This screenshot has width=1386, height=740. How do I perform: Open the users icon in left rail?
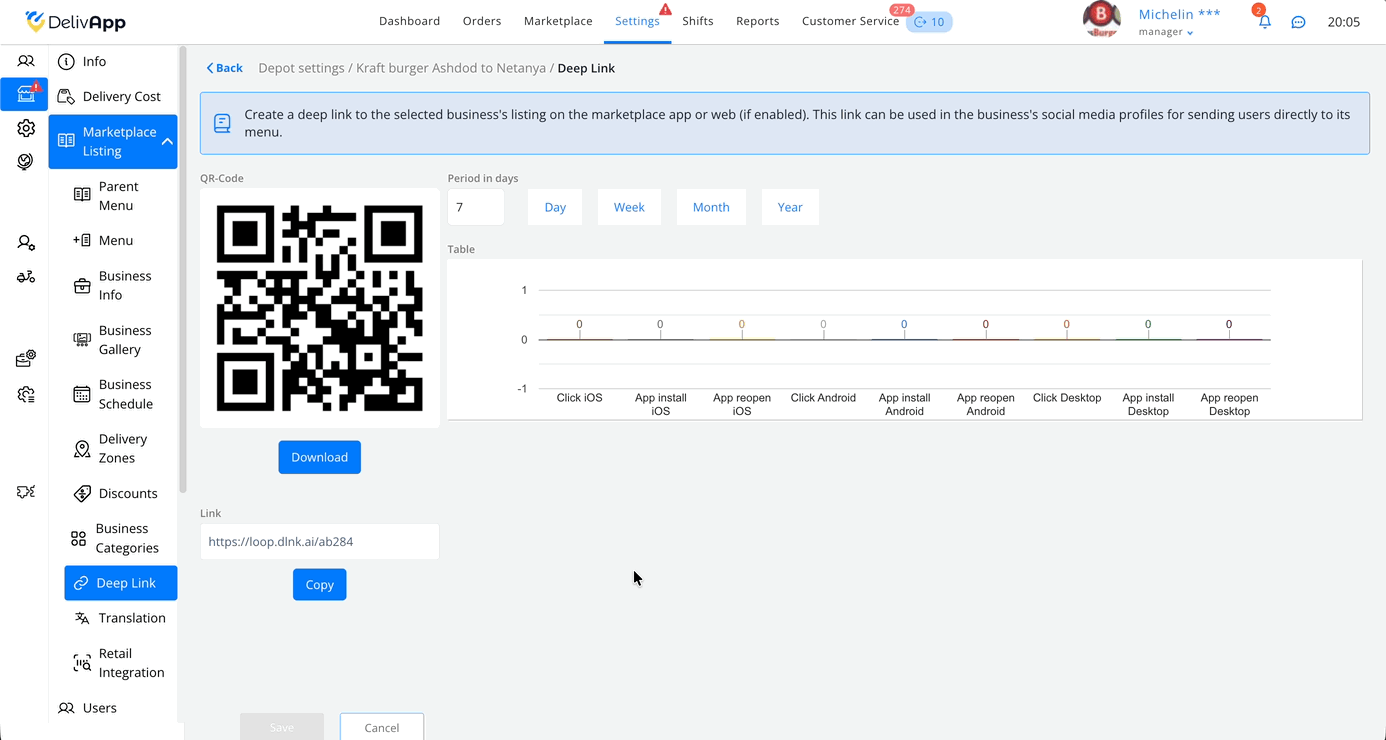[x=26, y=61]
